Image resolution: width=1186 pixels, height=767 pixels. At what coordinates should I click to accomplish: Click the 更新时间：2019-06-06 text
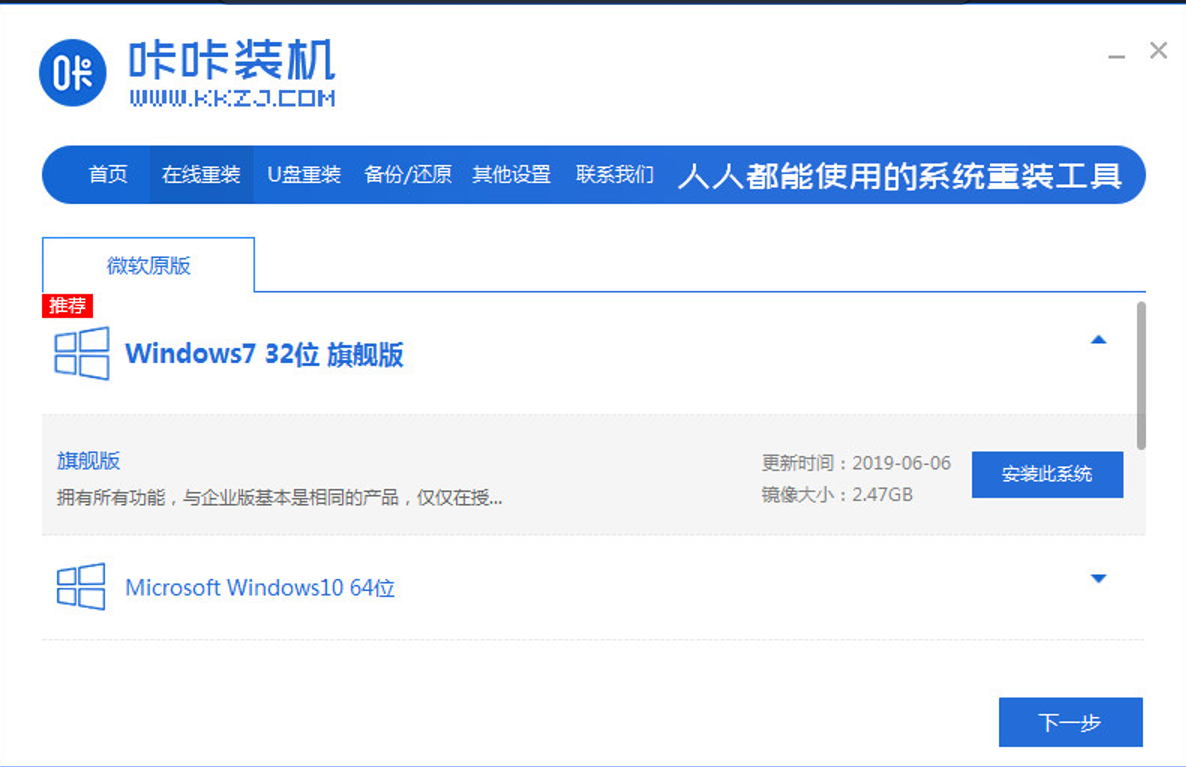856,463
